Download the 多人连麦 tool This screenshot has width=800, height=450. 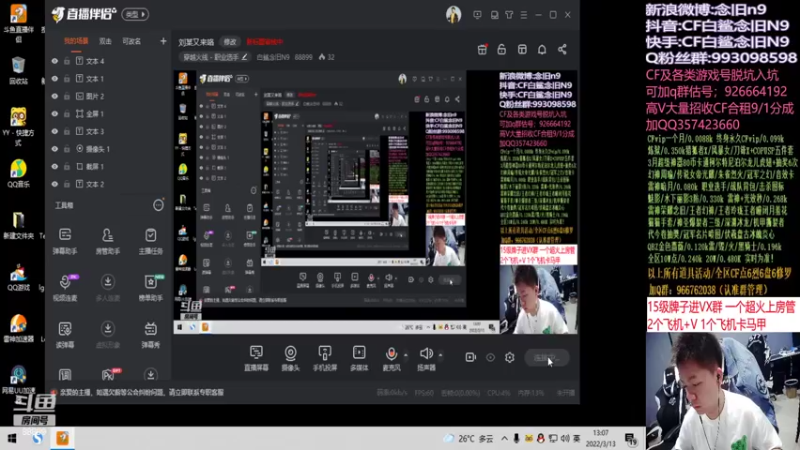coord(108,288)
